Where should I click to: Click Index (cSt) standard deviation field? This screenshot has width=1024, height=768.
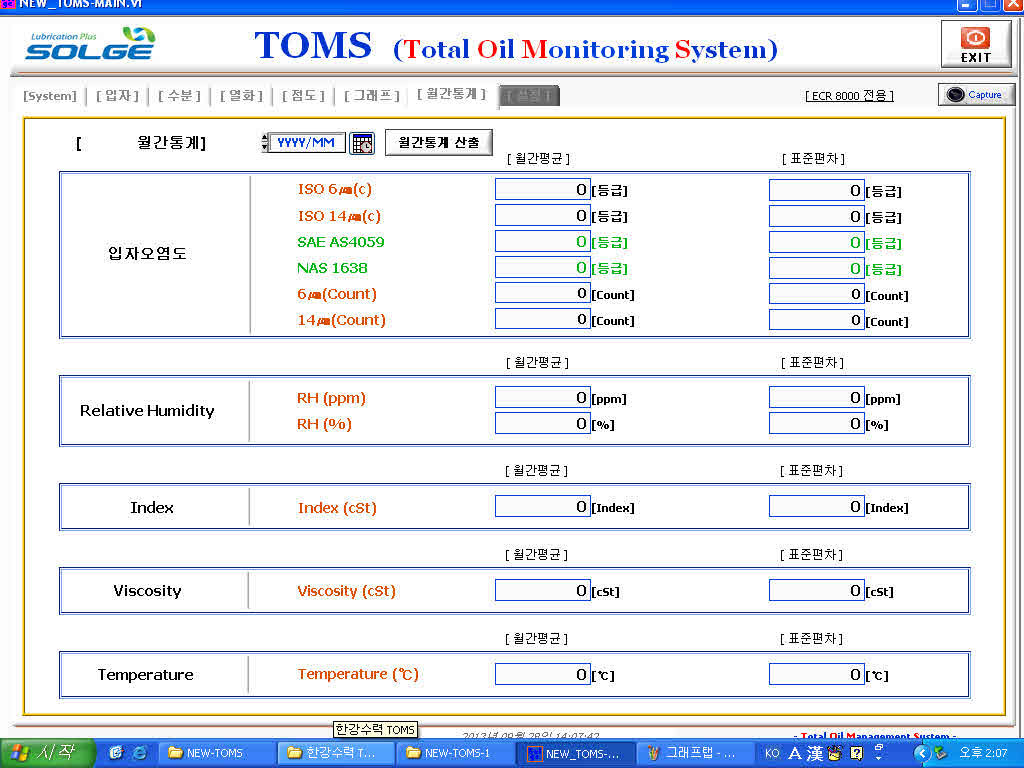click(817, 506)
